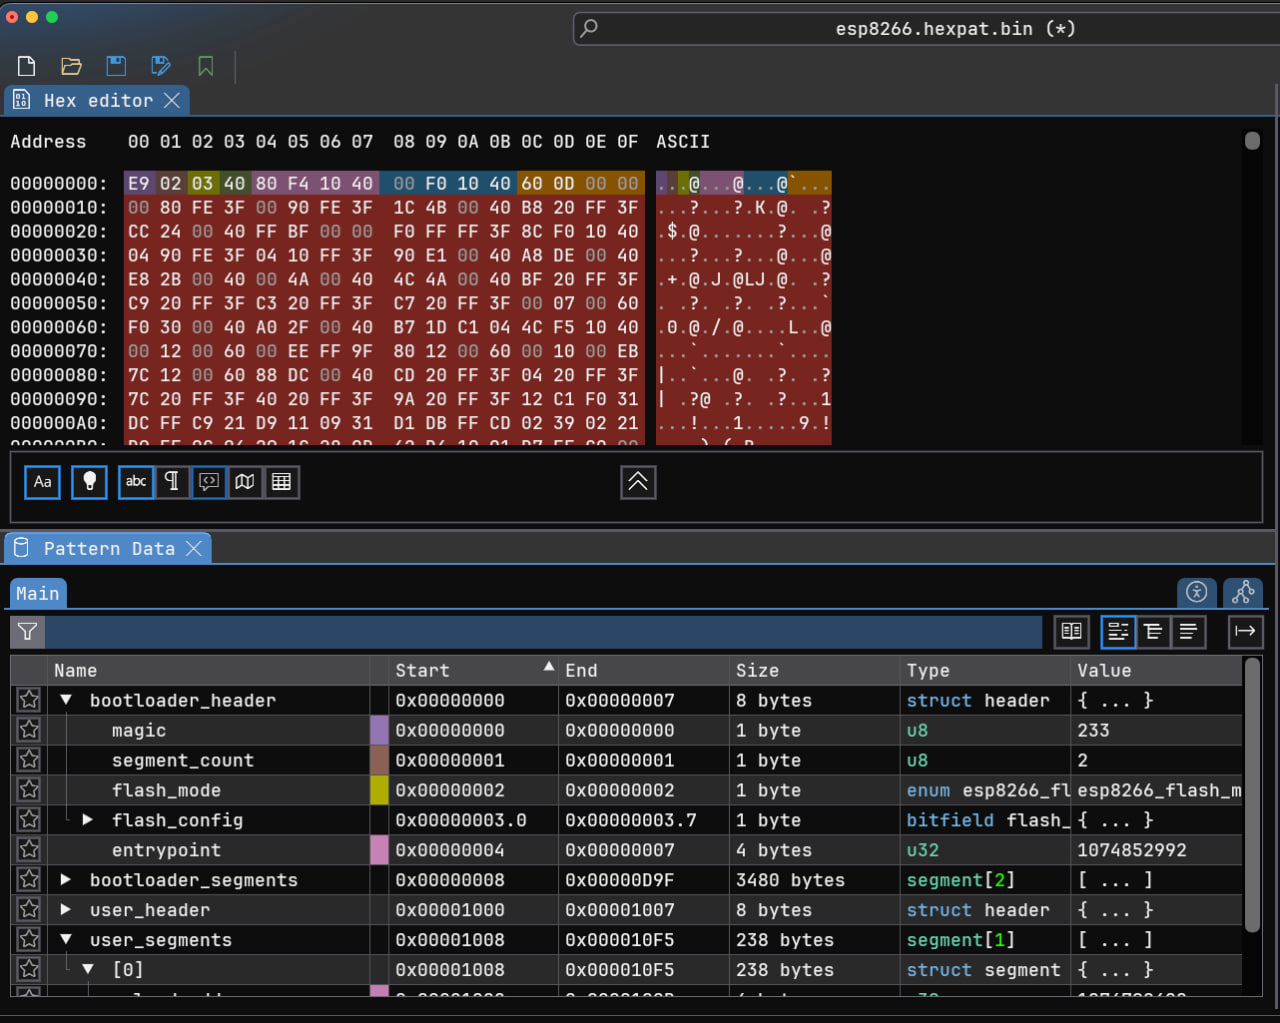Star the bootloader_segments row
The height and width of the screenshot is (1023, 1280).
(x=28, y=880)
